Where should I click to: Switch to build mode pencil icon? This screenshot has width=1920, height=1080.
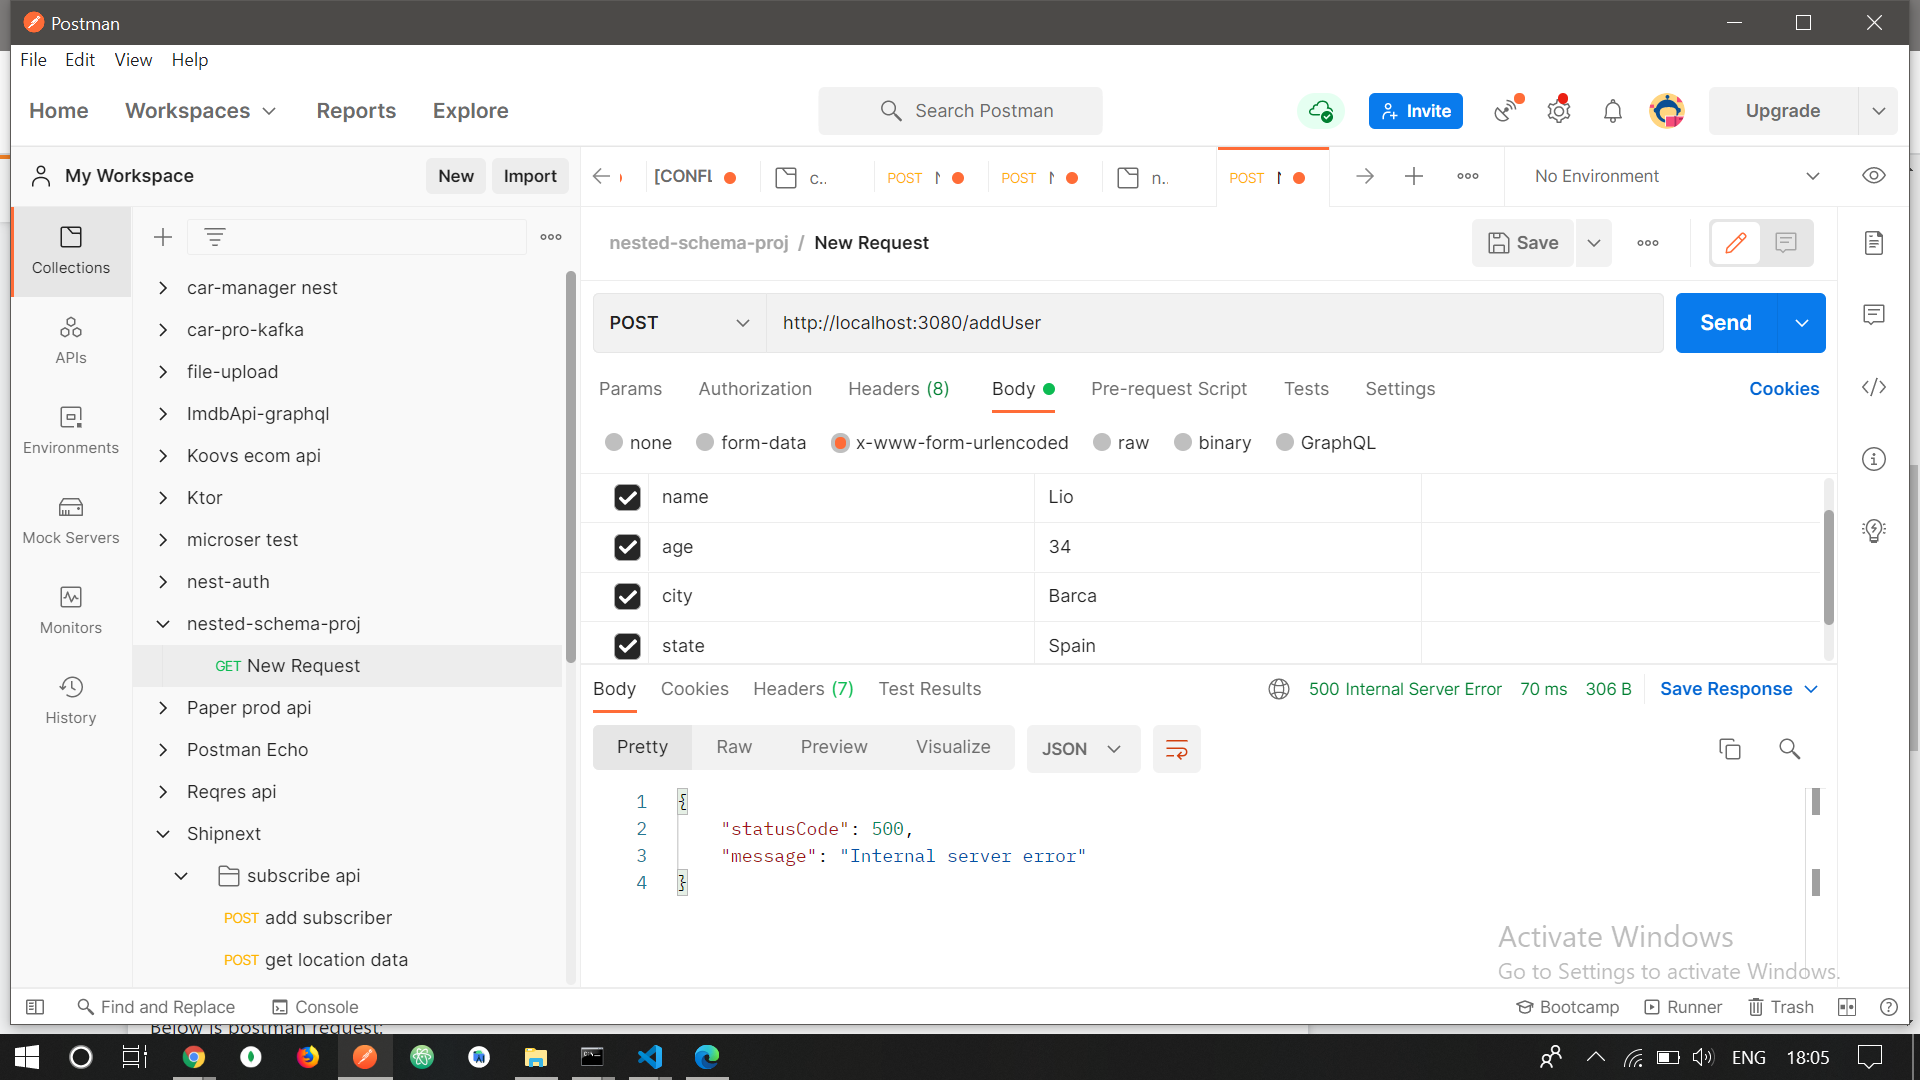(x=1736, y=243)
